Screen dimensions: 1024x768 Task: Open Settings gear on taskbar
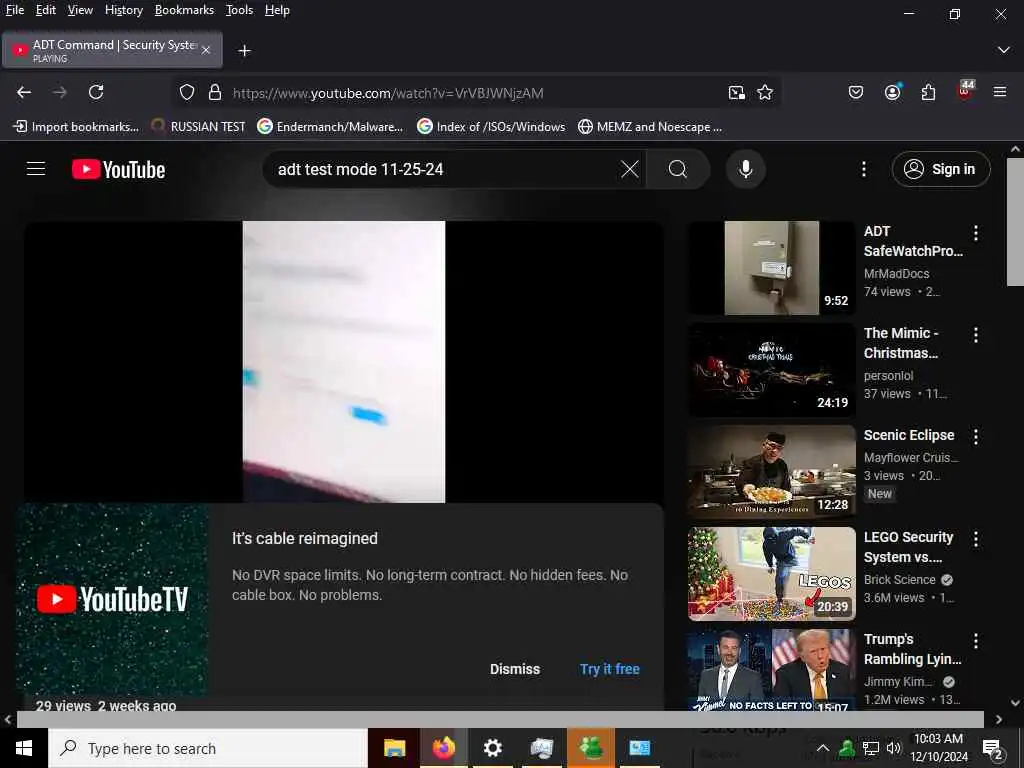click(492, 748)
